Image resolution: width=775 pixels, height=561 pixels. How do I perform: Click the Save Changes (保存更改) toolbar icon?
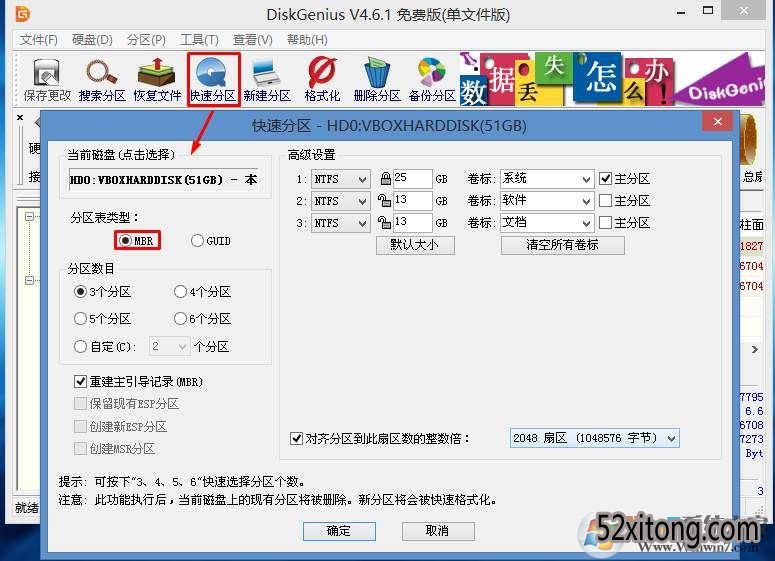coord(47,80)
